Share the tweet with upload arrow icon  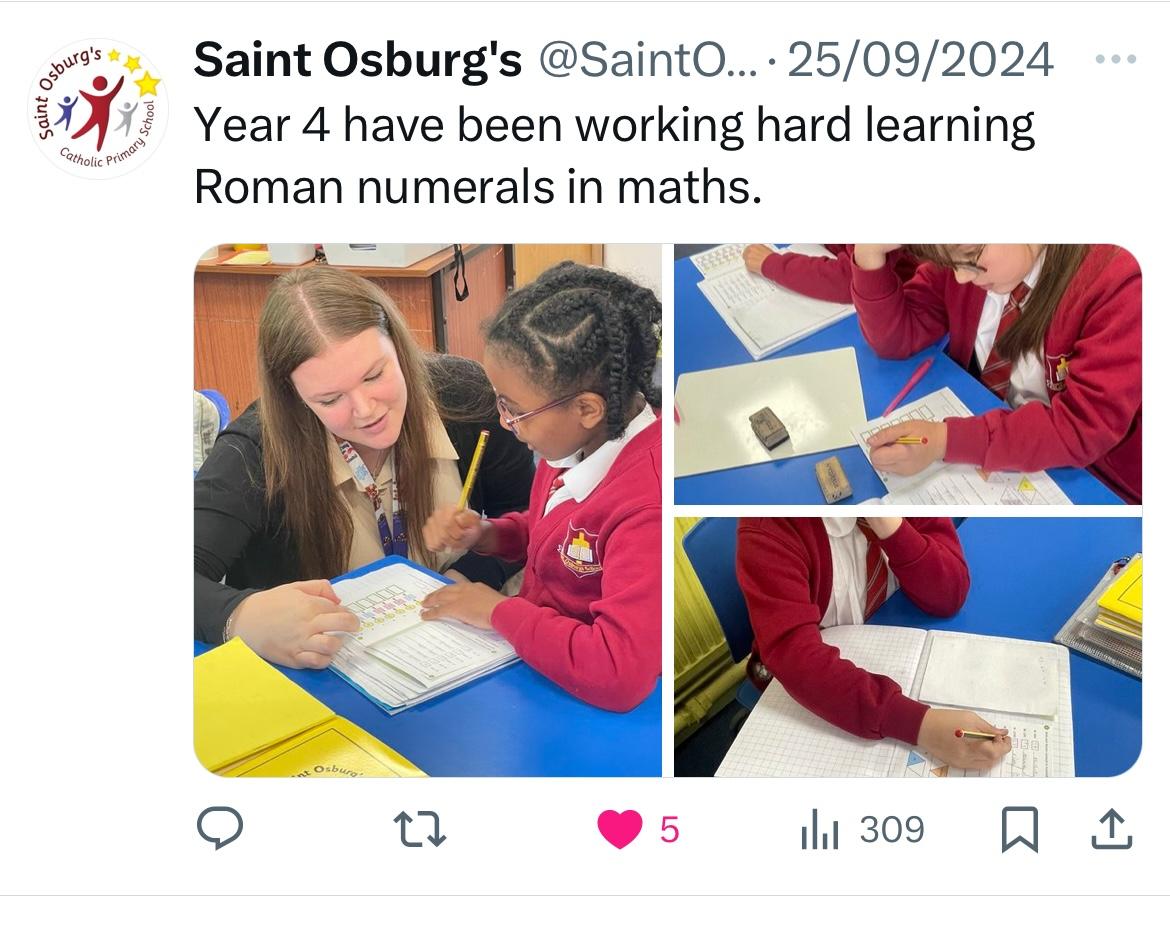pyautogui.click(x=1112, y=828)
